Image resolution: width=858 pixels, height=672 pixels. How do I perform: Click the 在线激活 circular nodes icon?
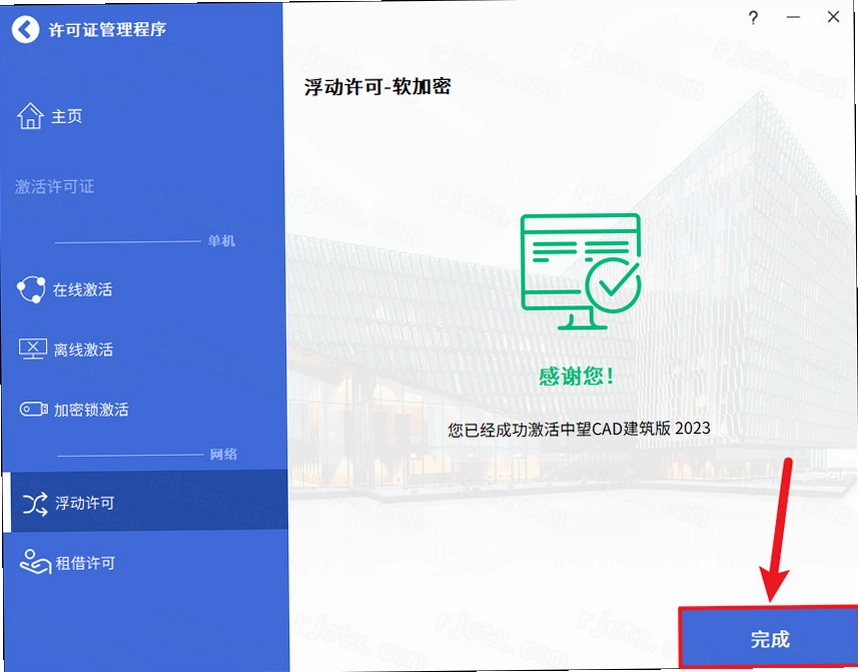(31, 289)
